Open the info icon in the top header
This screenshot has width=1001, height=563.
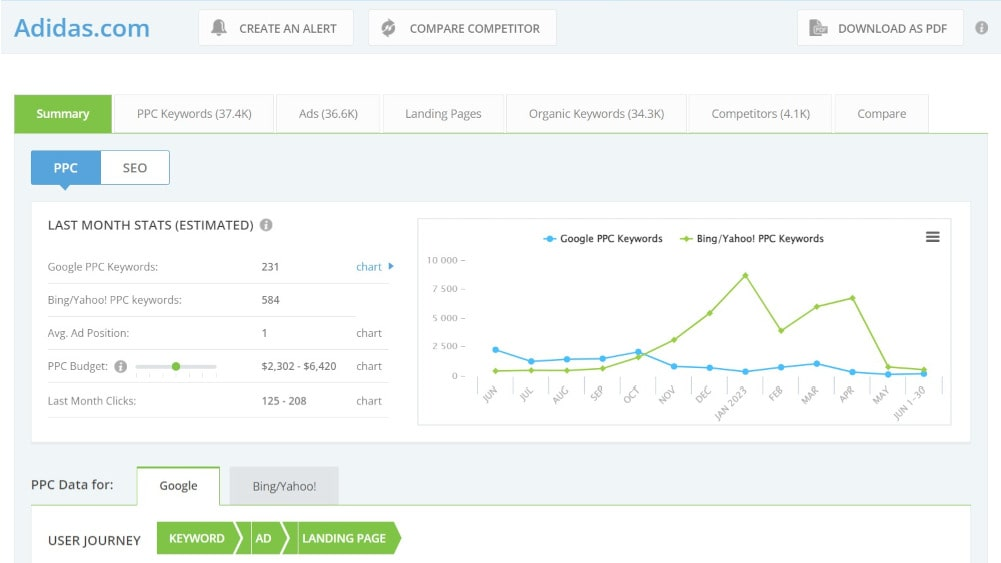click(981, 27)
